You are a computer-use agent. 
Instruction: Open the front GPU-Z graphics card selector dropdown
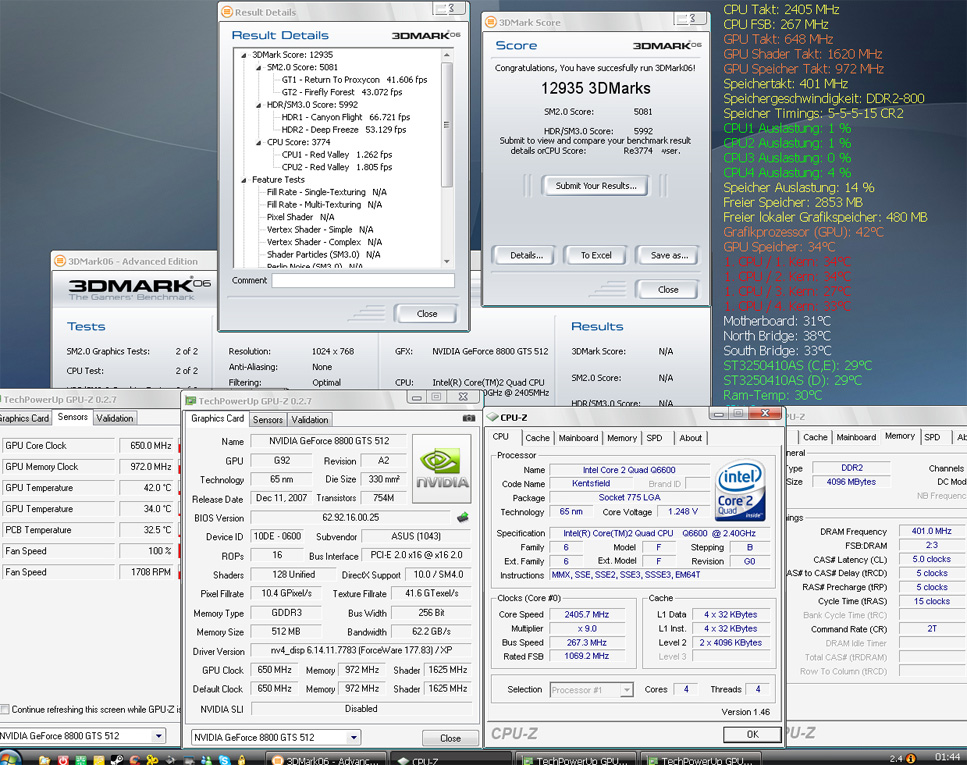click(x=353, y=737)
